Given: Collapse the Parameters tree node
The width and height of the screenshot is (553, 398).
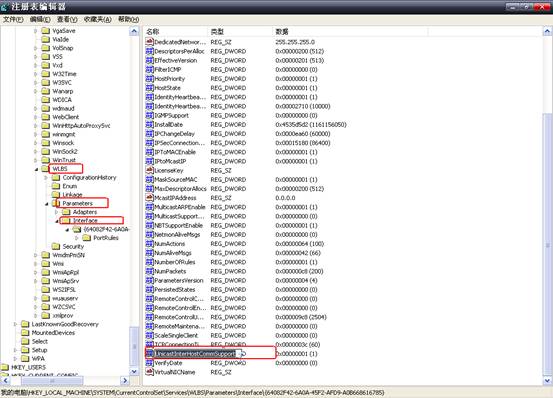Looking at the screenshot, I should tap(47, 204).
